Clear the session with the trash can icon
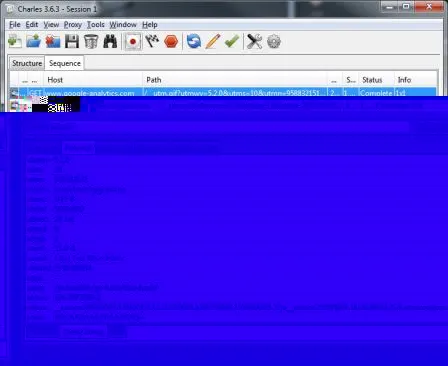This screenshot has width=448, height=366. [x=91, y=41]
